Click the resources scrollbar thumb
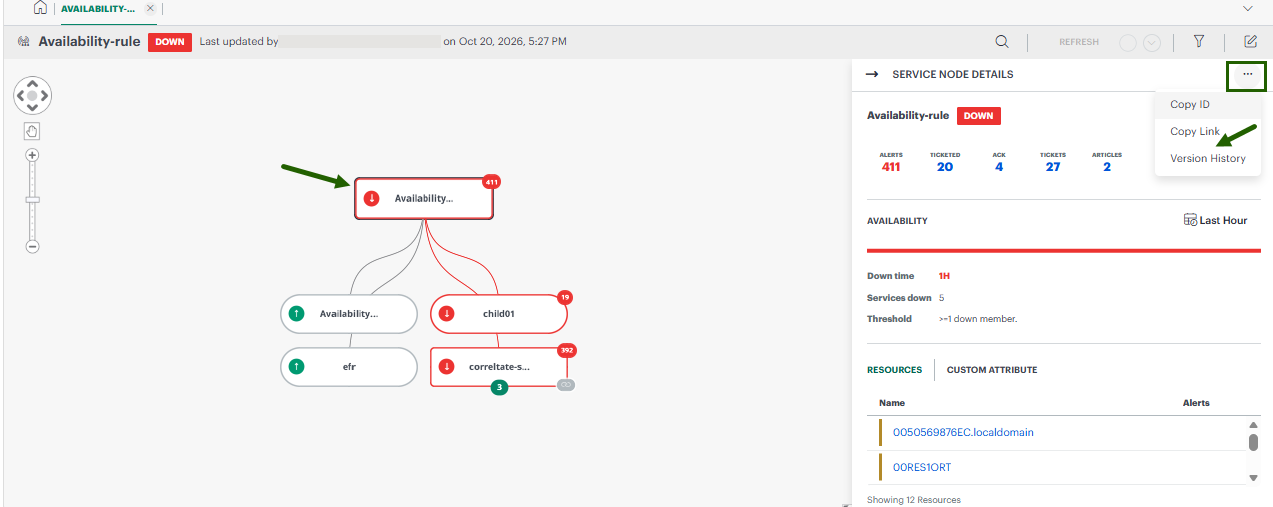Viewport: 1273px width, 507px height. tap(1253, 442)
